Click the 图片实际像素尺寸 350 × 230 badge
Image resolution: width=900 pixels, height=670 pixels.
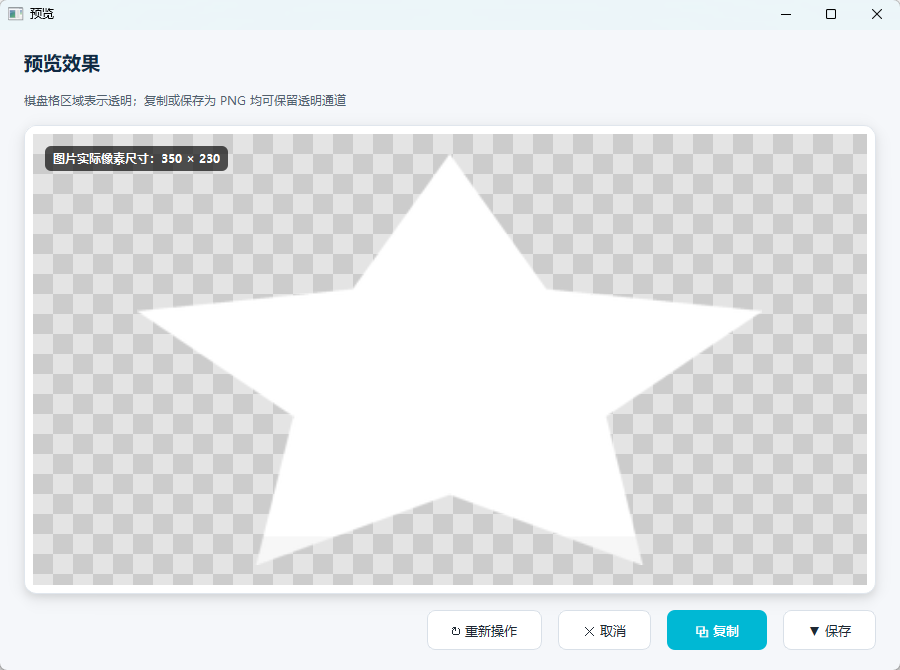pyautogui.click(x=137, y=158)
